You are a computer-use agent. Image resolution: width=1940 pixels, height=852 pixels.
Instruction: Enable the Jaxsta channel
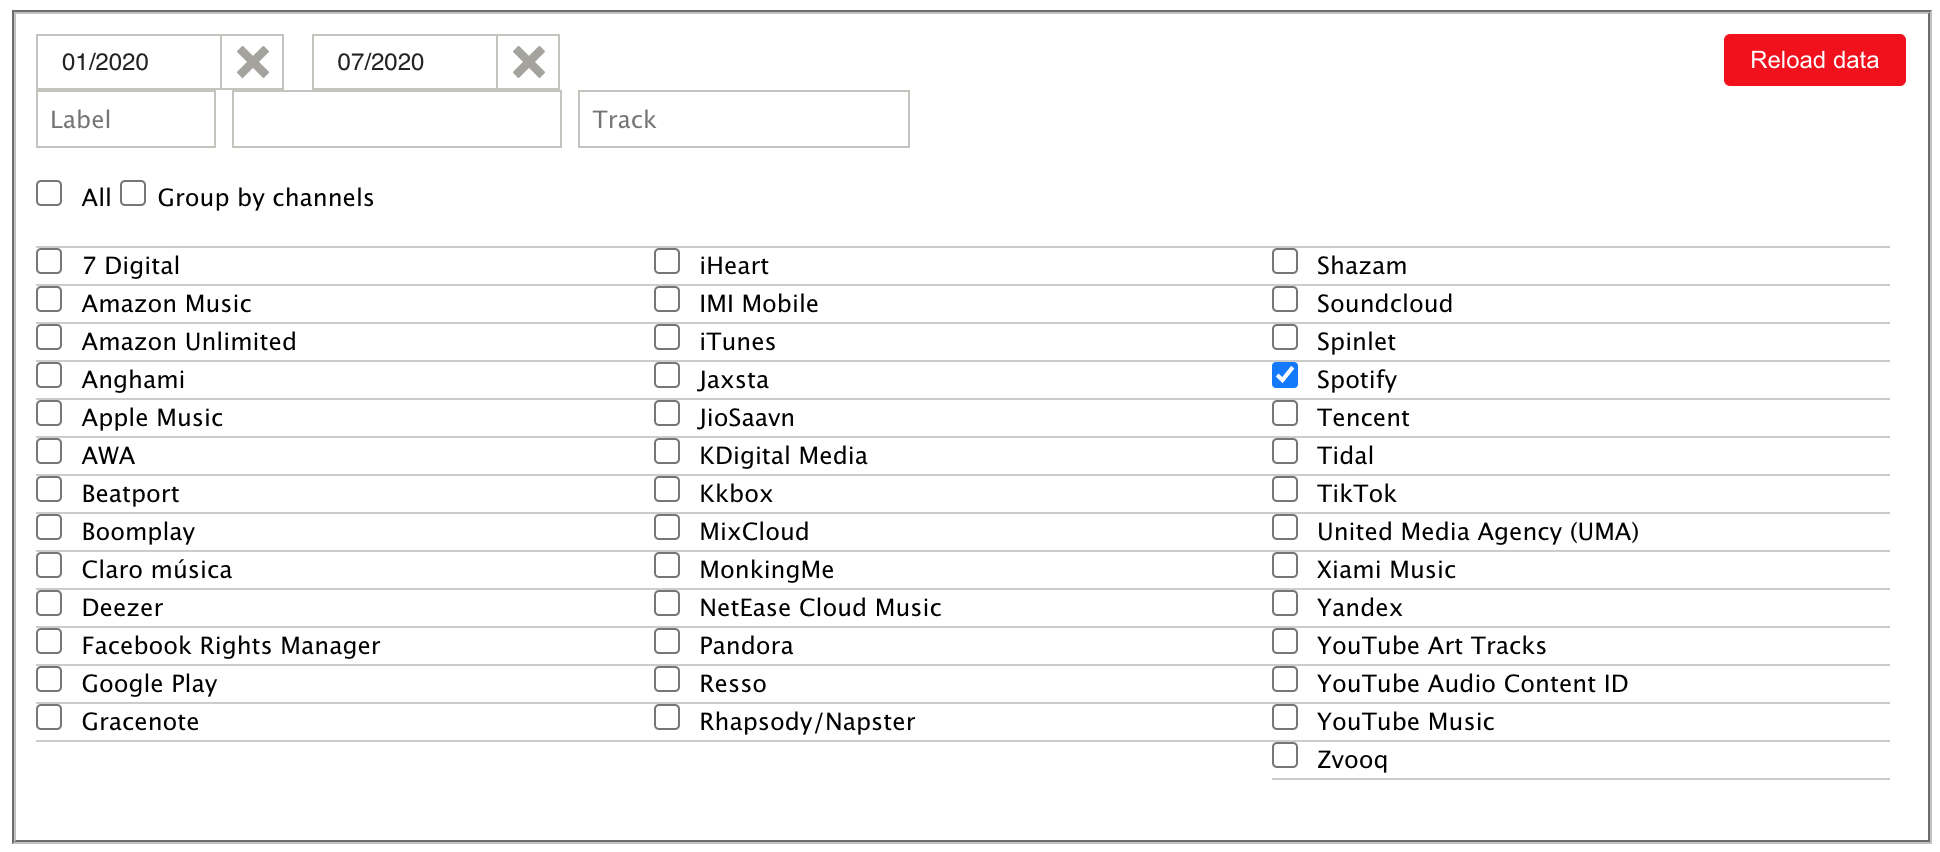pyautogui.click(x=667, y=375)
